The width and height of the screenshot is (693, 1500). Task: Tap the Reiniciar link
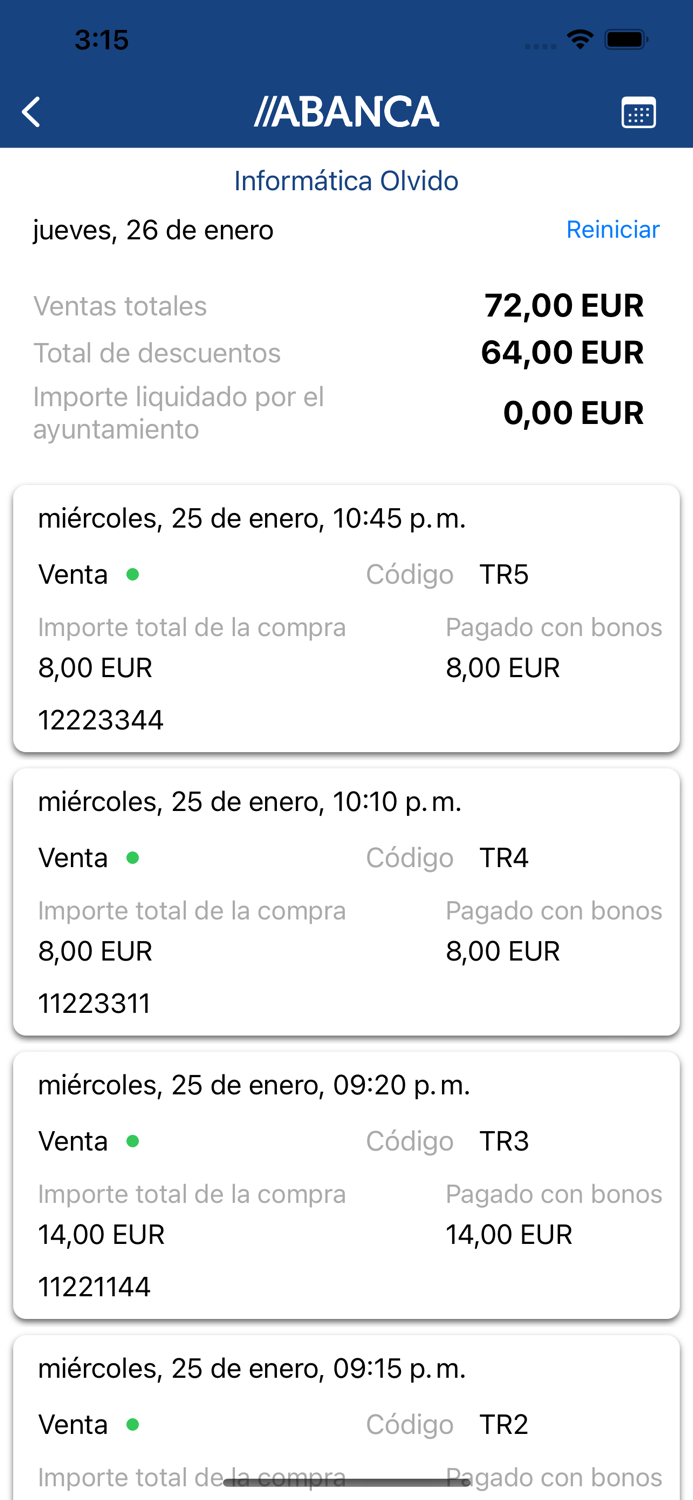tap(613, 230)
